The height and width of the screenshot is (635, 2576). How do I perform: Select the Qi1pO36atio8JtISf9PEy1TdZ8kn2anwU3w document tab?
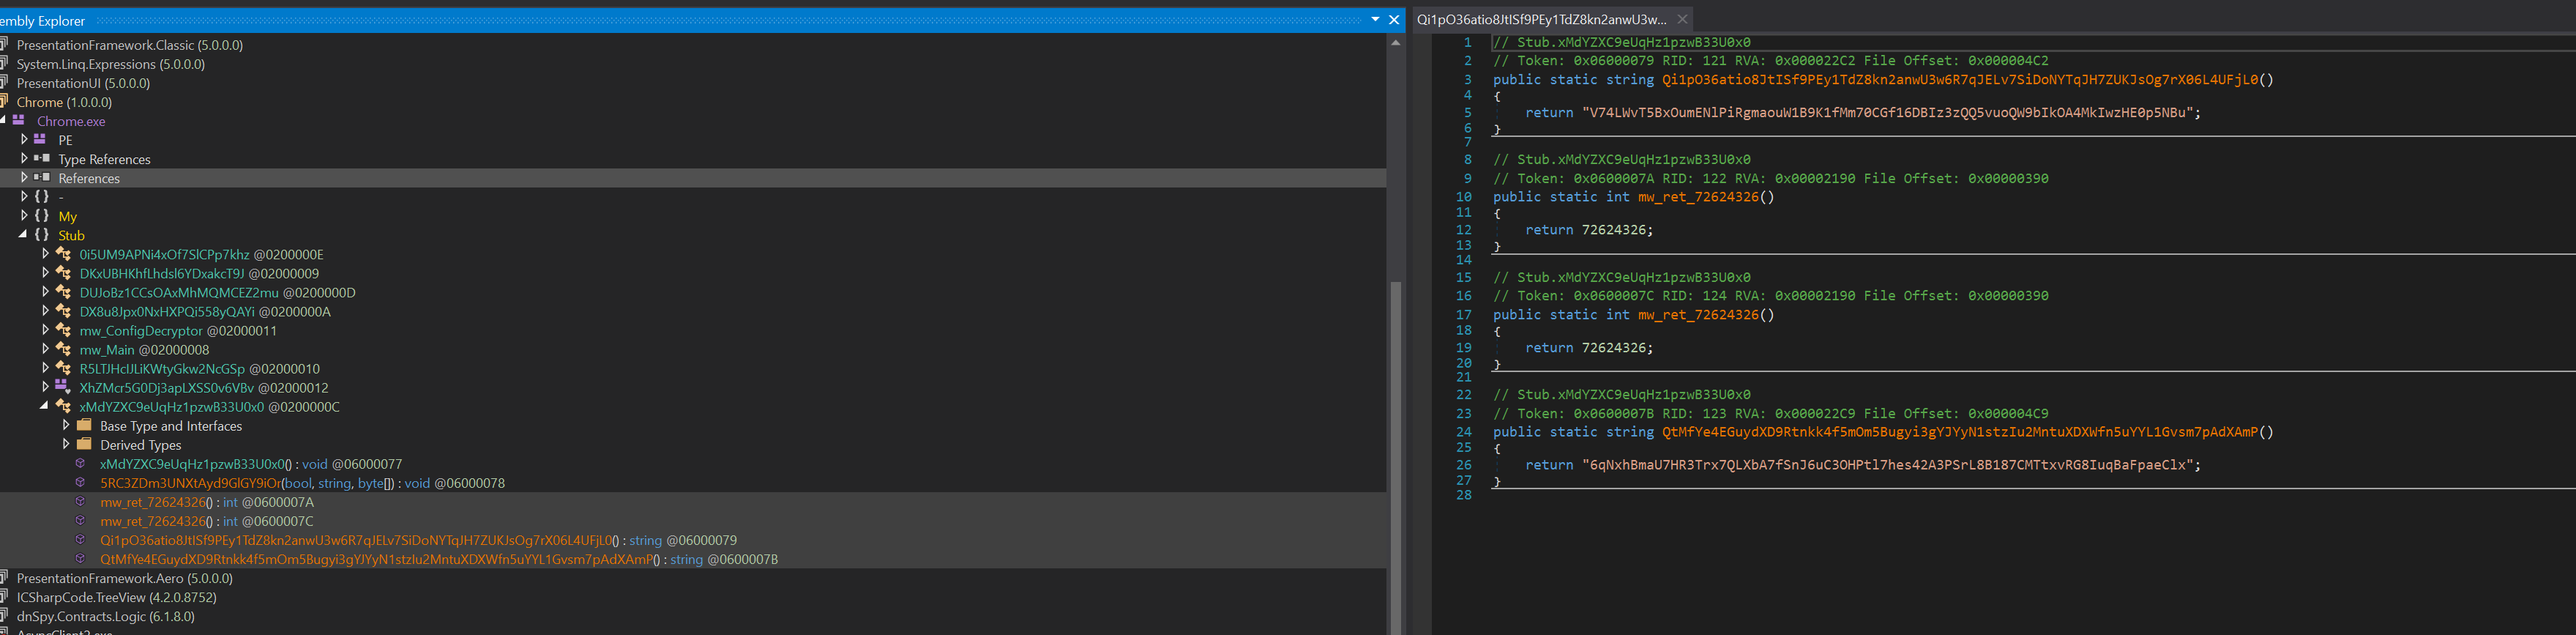(1540, 19)
